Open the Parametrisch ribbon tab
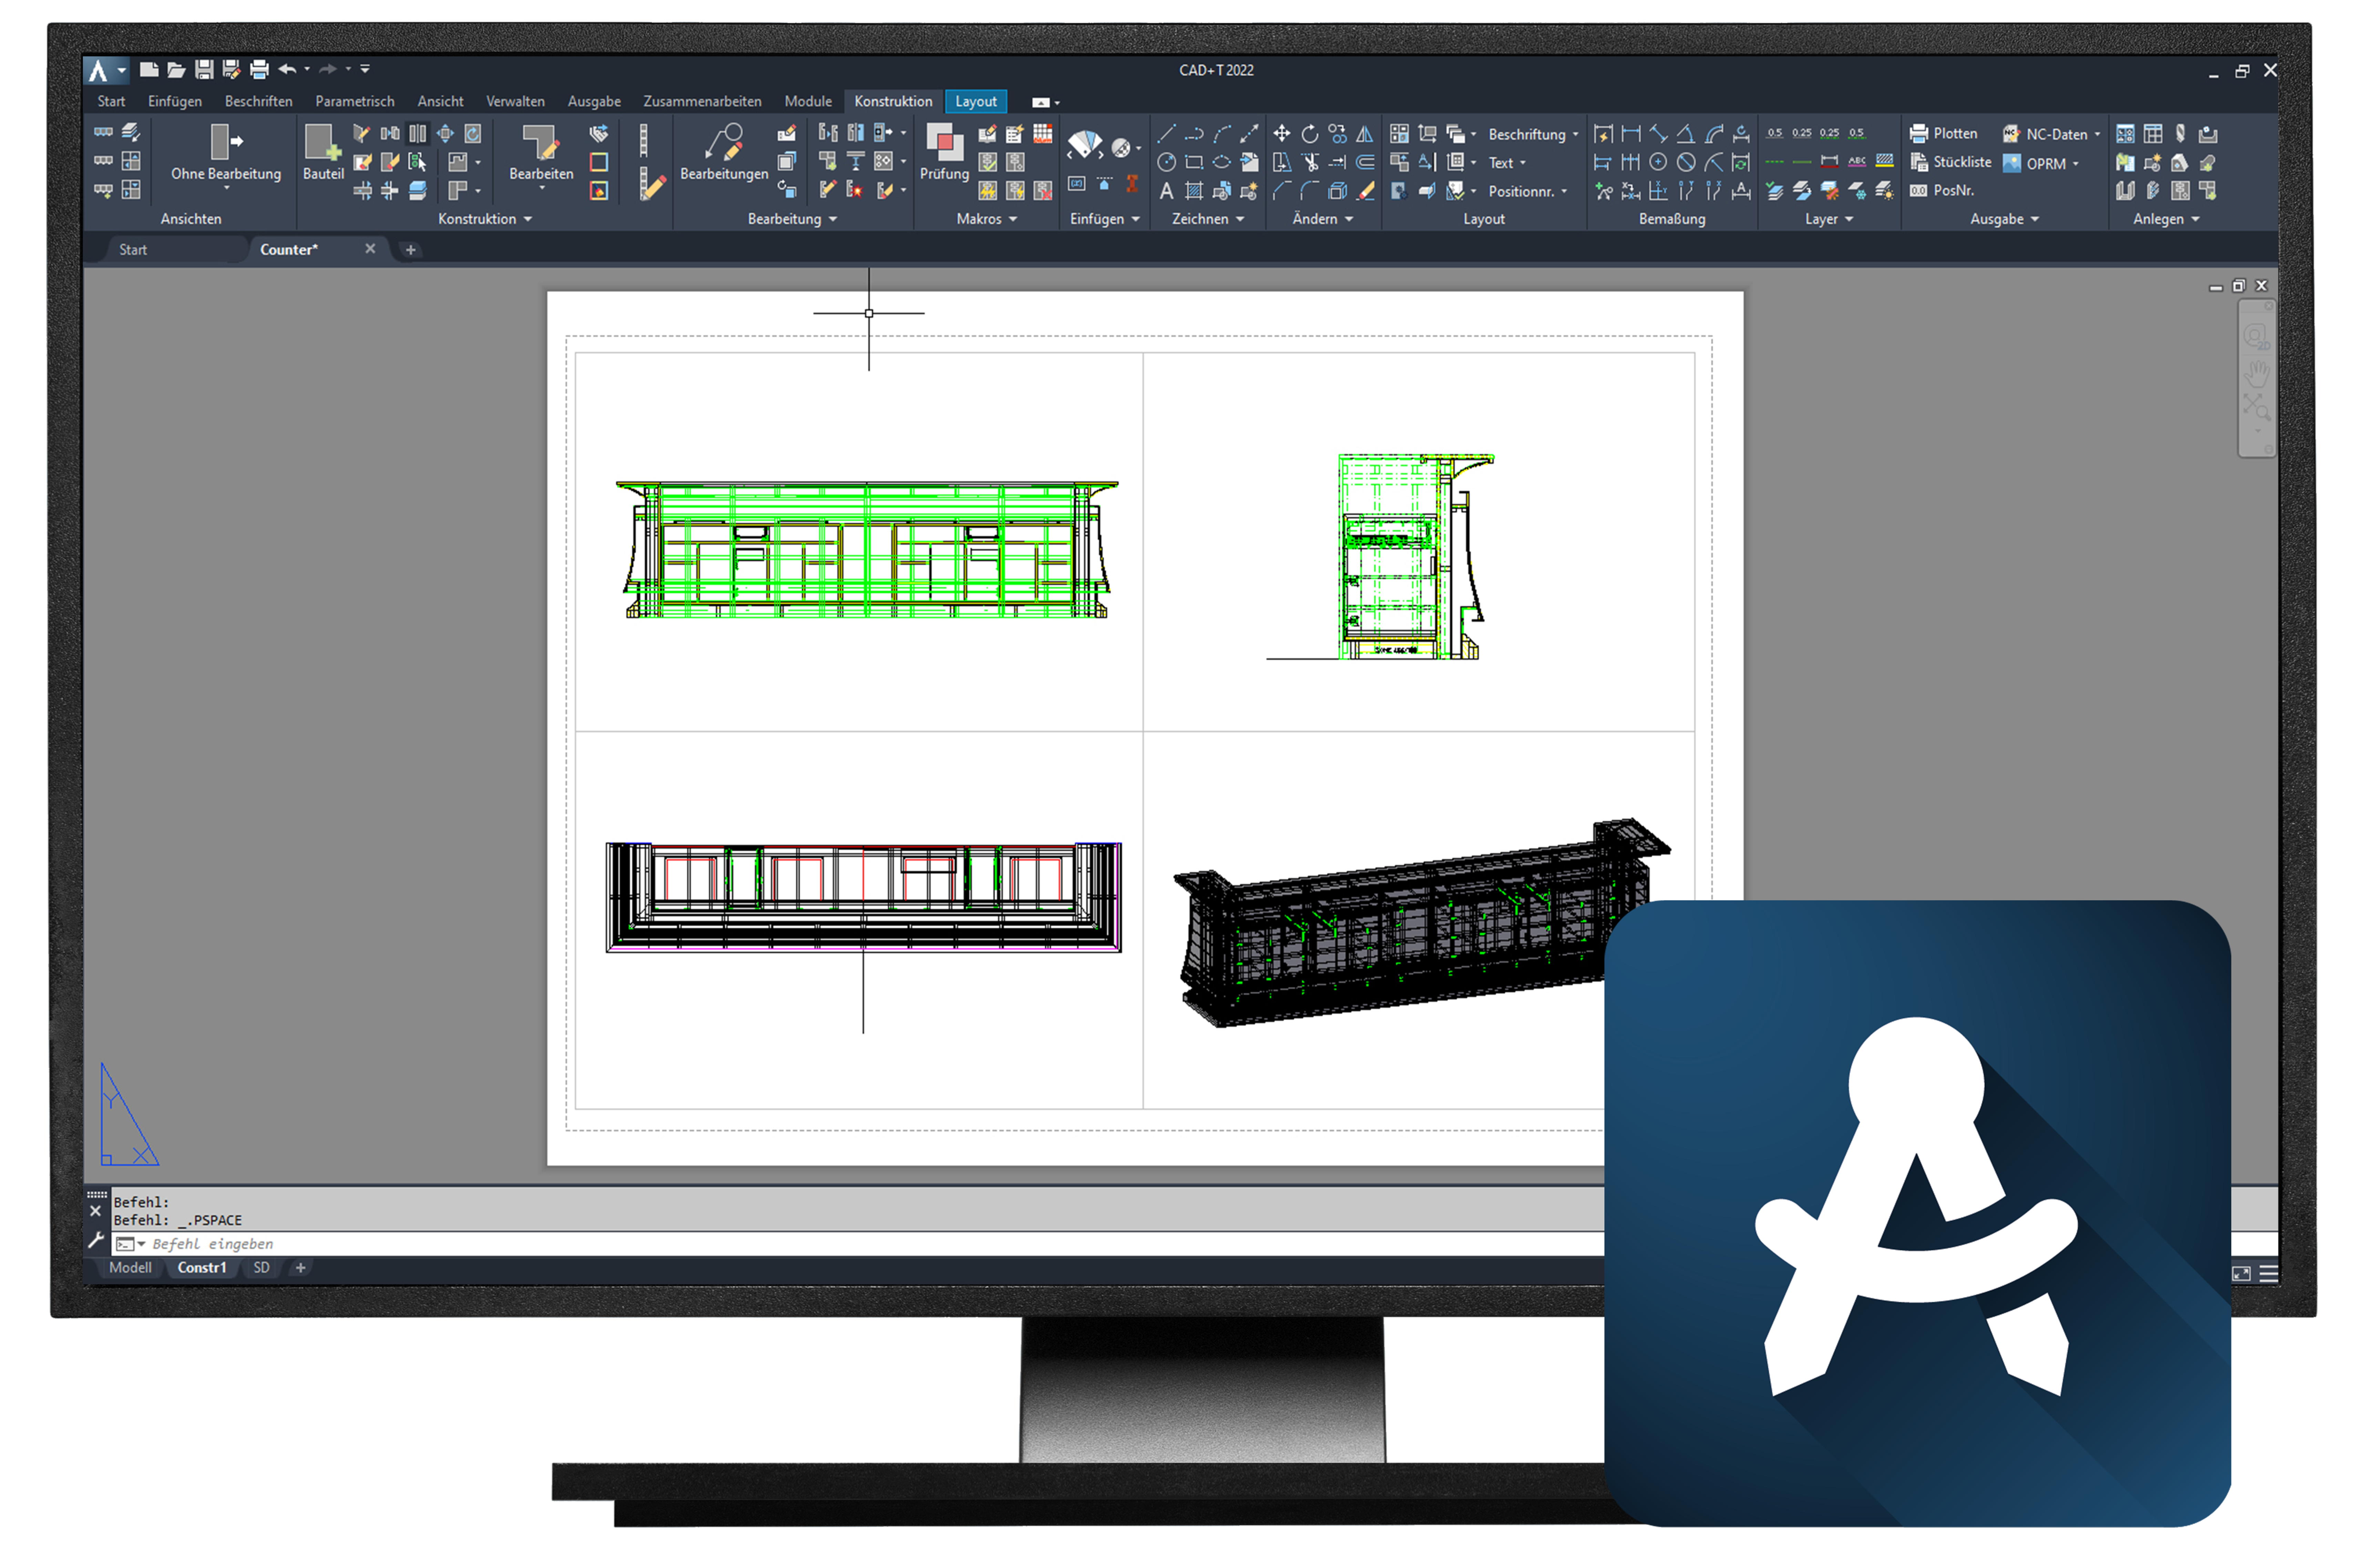Viewport: 2365px width, 1568px height. 355,101
